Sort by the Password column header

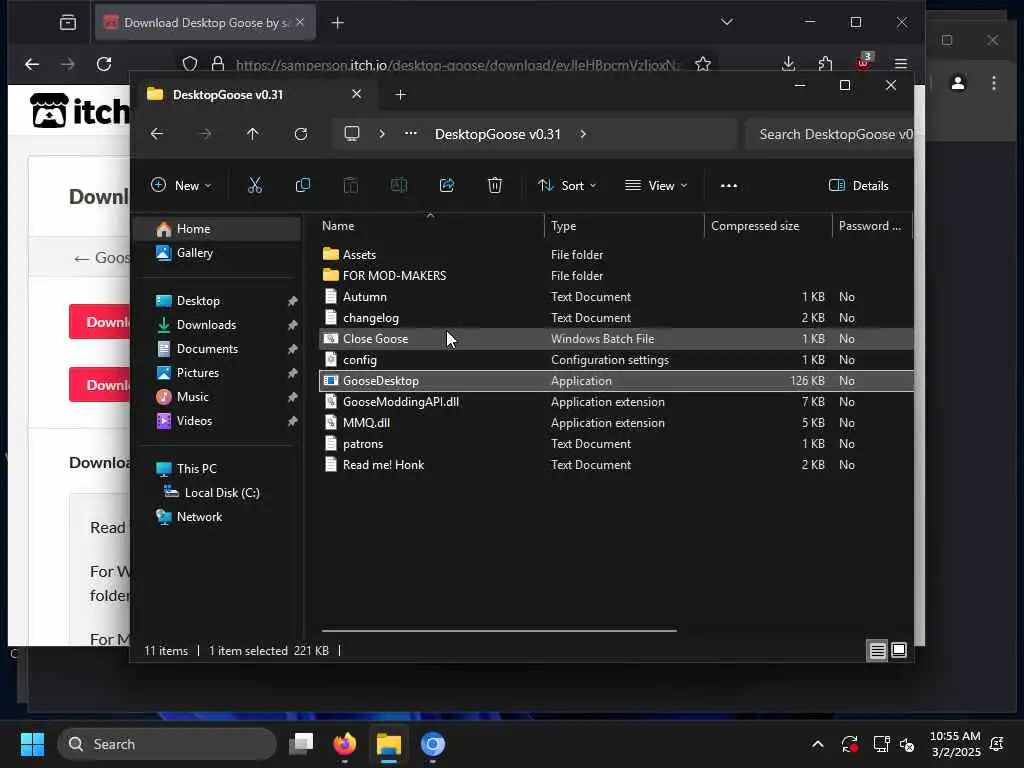[872, 226]
